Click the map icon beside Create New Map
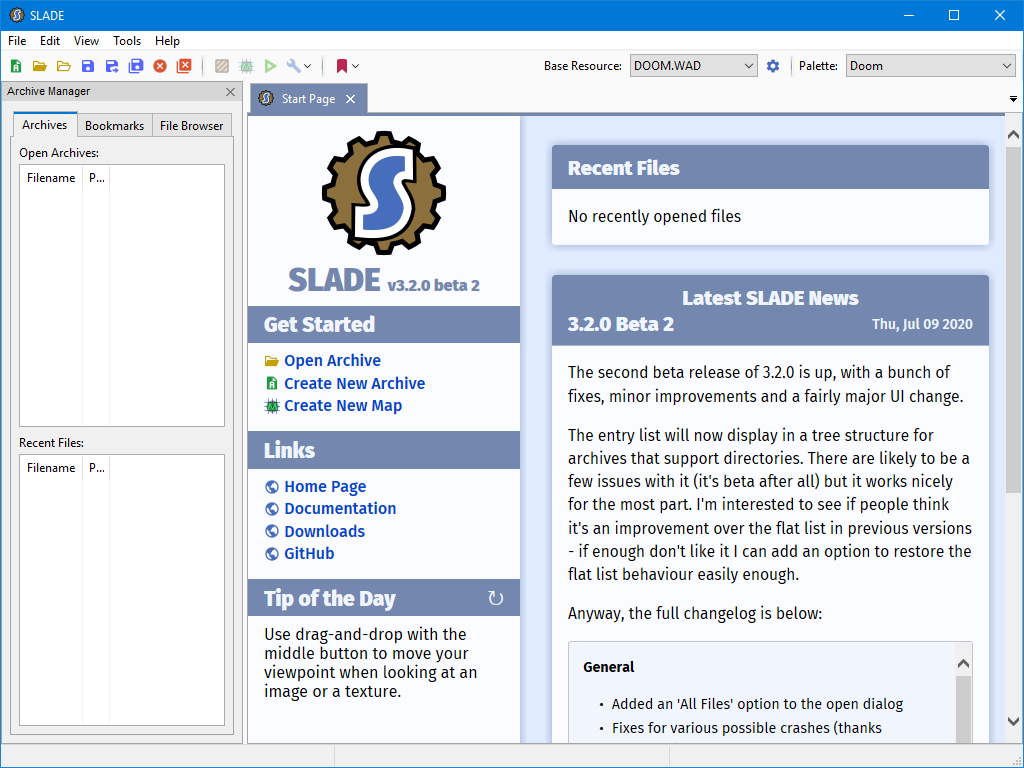Screen dimensions: 1024x768 [272, 406]
